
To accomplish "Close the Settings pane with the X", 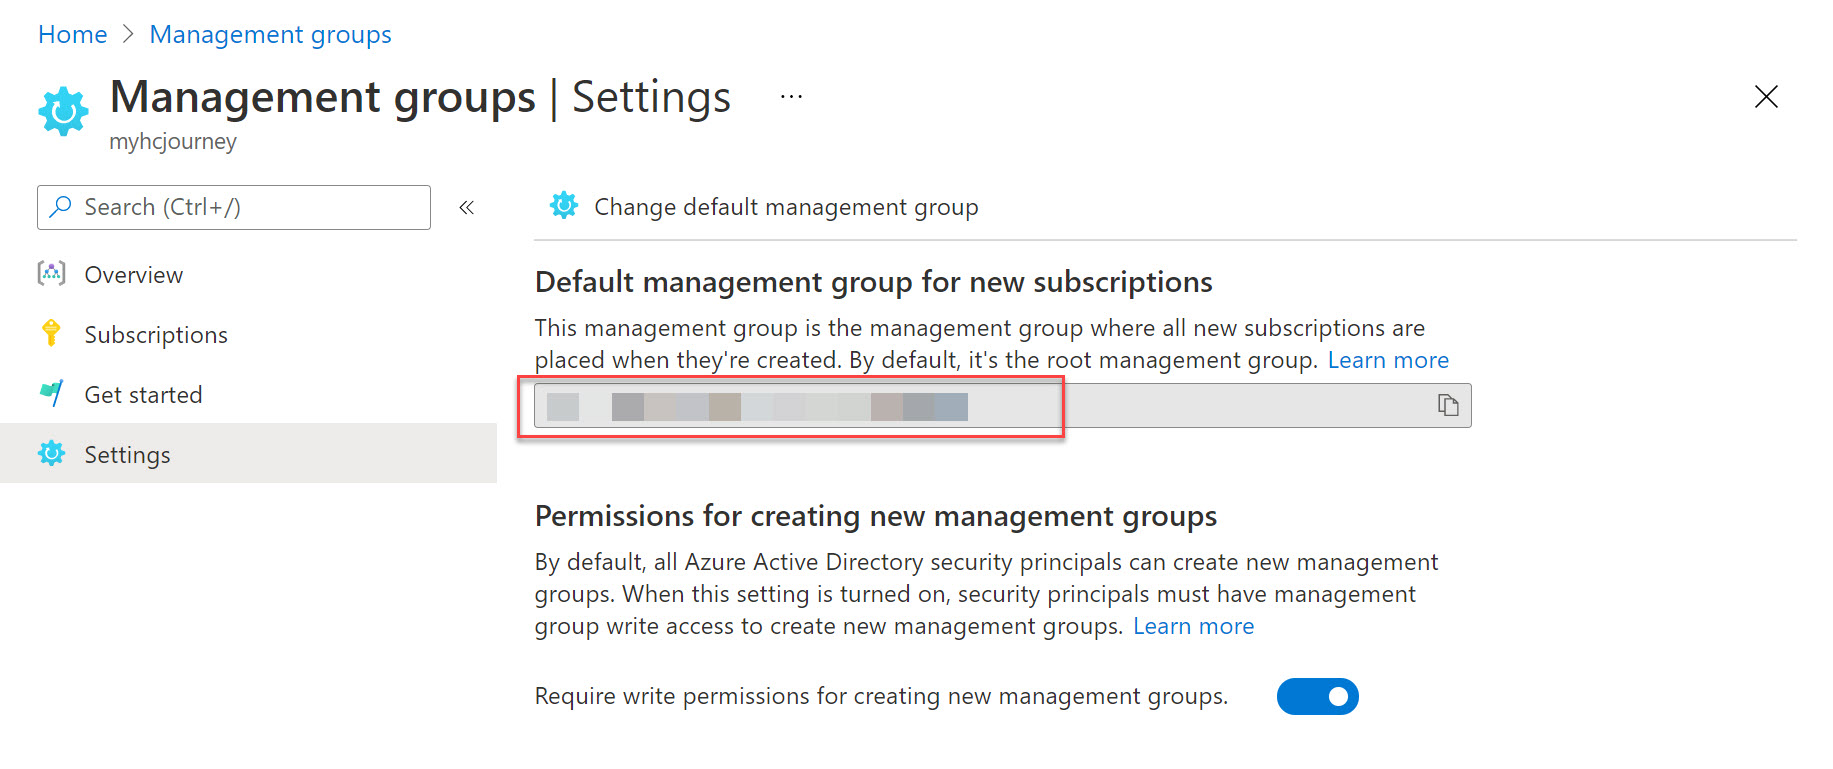I will pyautogui.click(x=1766, y=97).
